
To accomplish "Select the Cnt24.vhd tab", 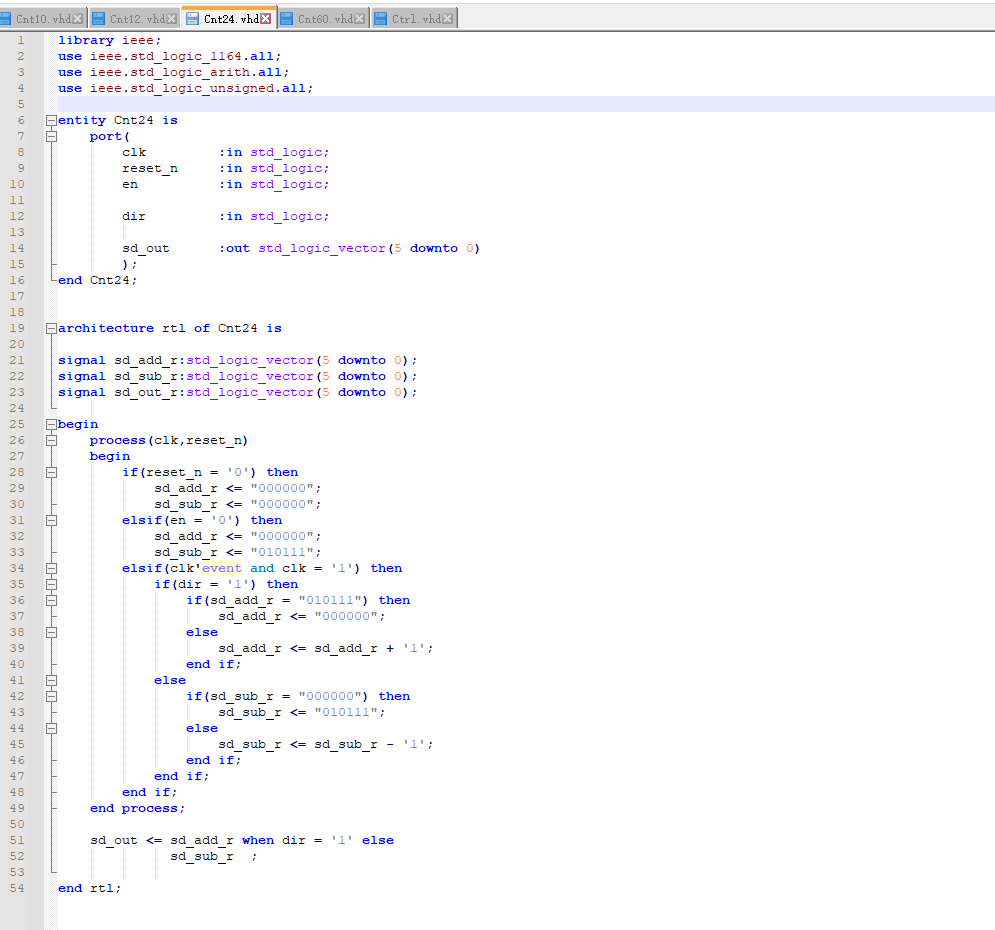I will tap(229, 18).
